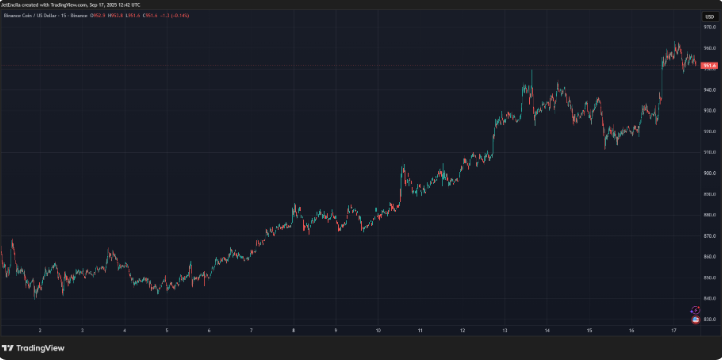Open the US flag economic event icon
Image resolution: width=722 pixels, height=360 pixels.
696,319
